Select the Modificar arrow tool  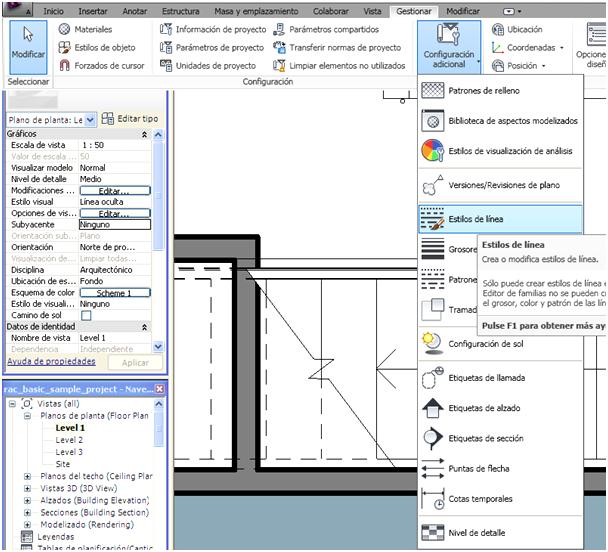point(27,44)
